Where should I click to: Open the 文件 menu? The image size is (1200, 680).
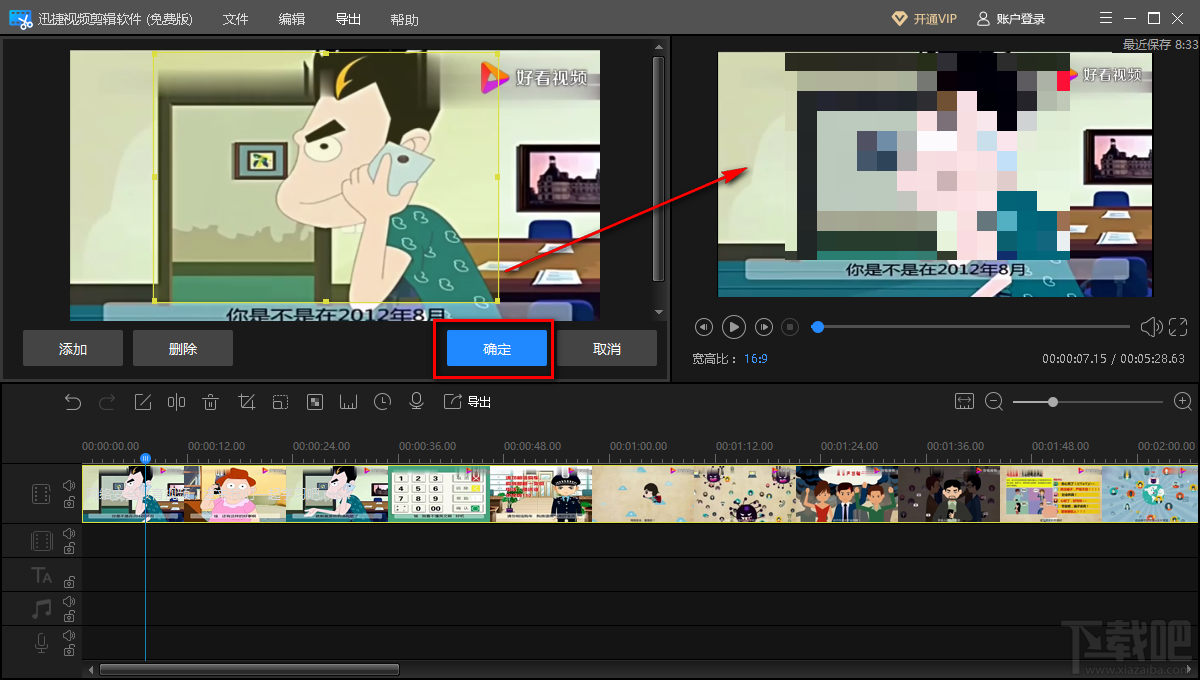pos(235,20)
